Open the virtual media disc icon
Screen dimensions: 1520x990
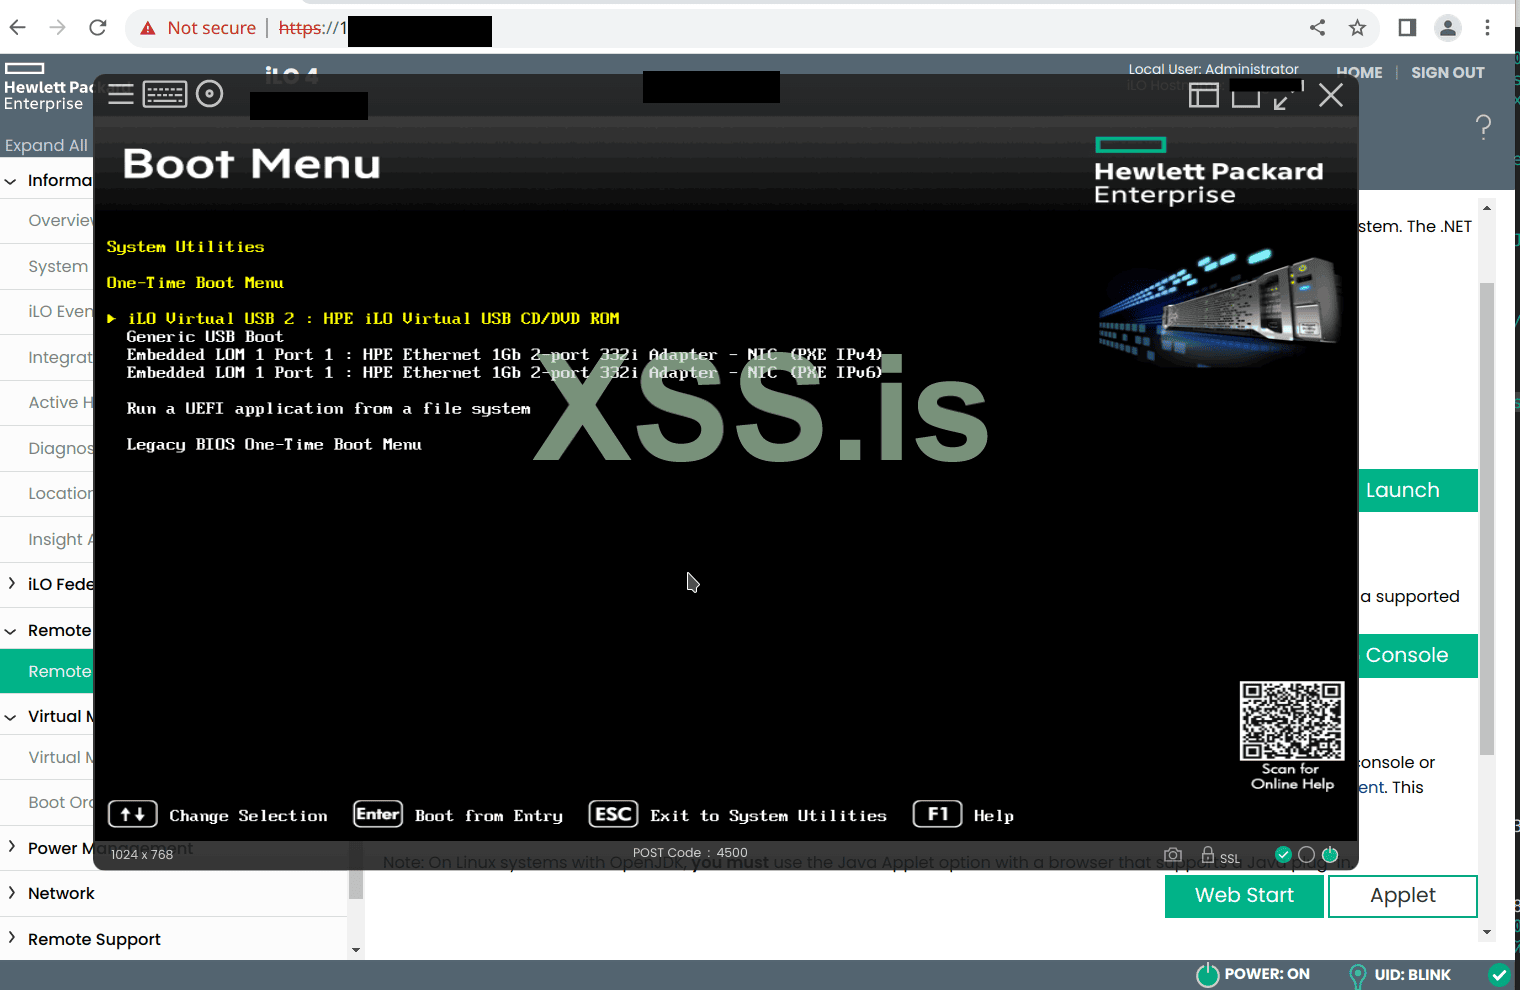point(209,94)
